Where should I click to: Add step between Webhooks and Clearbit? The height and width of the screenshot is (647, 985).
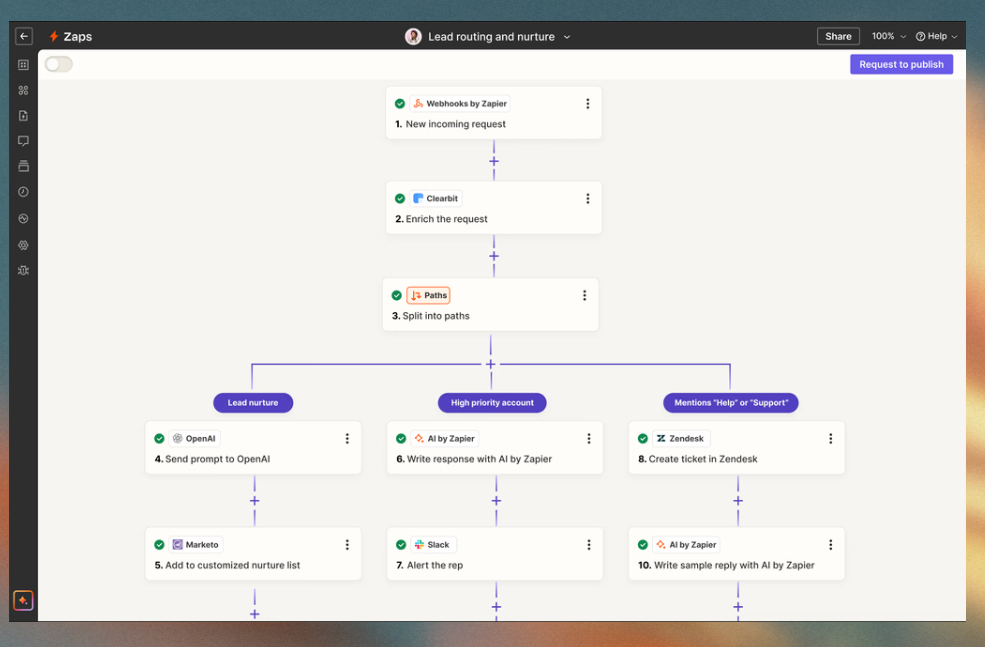[494, 161]
